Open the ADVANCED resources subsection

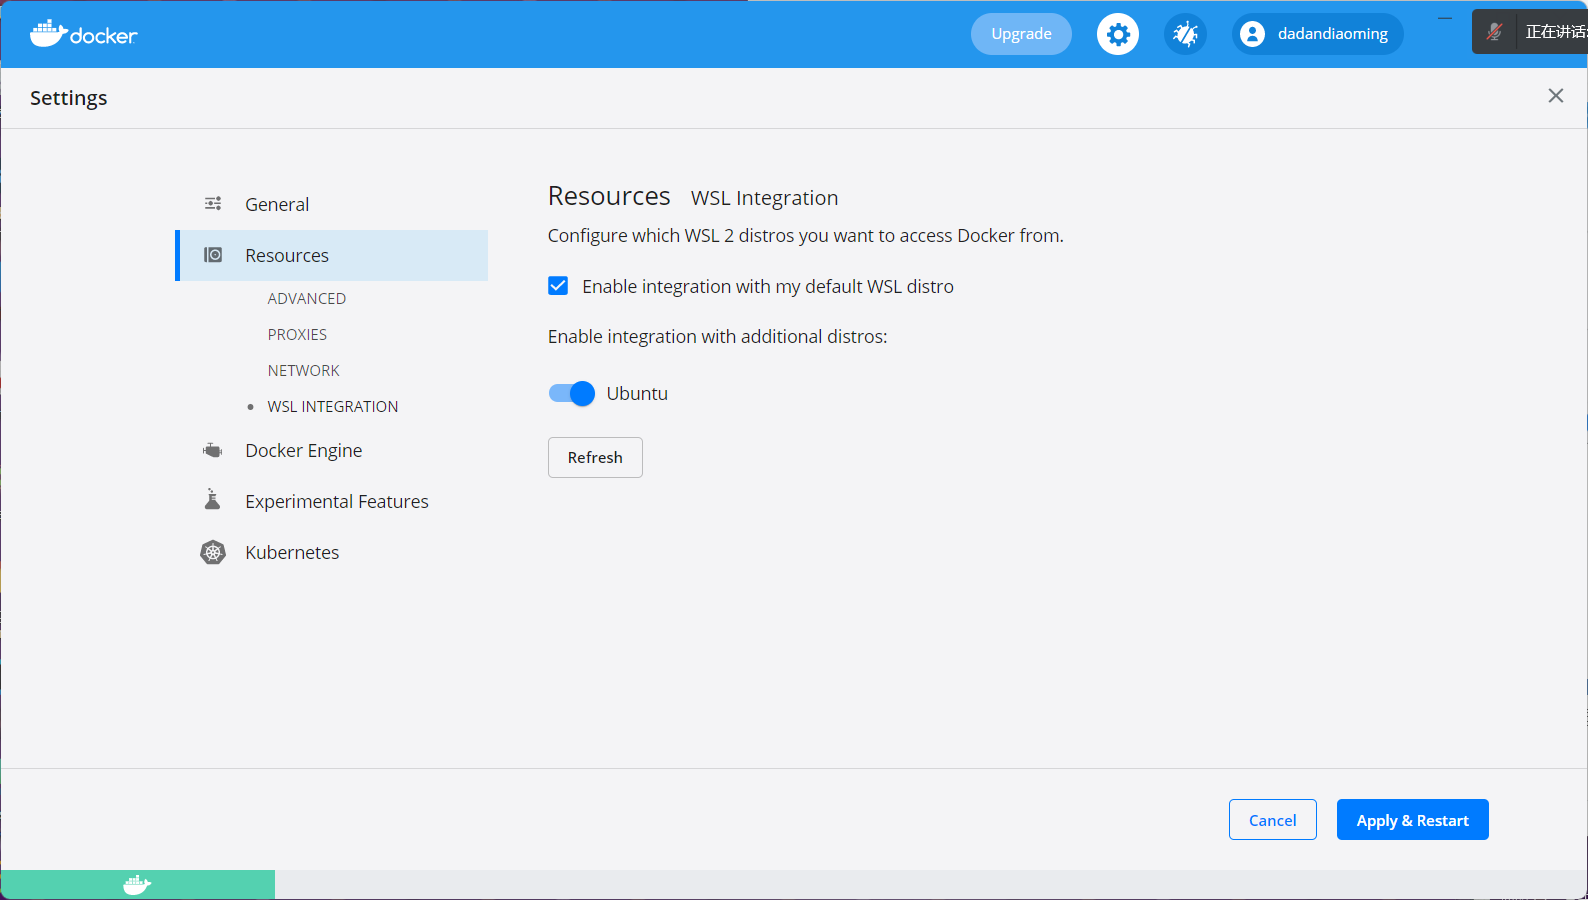pos(307,298)
